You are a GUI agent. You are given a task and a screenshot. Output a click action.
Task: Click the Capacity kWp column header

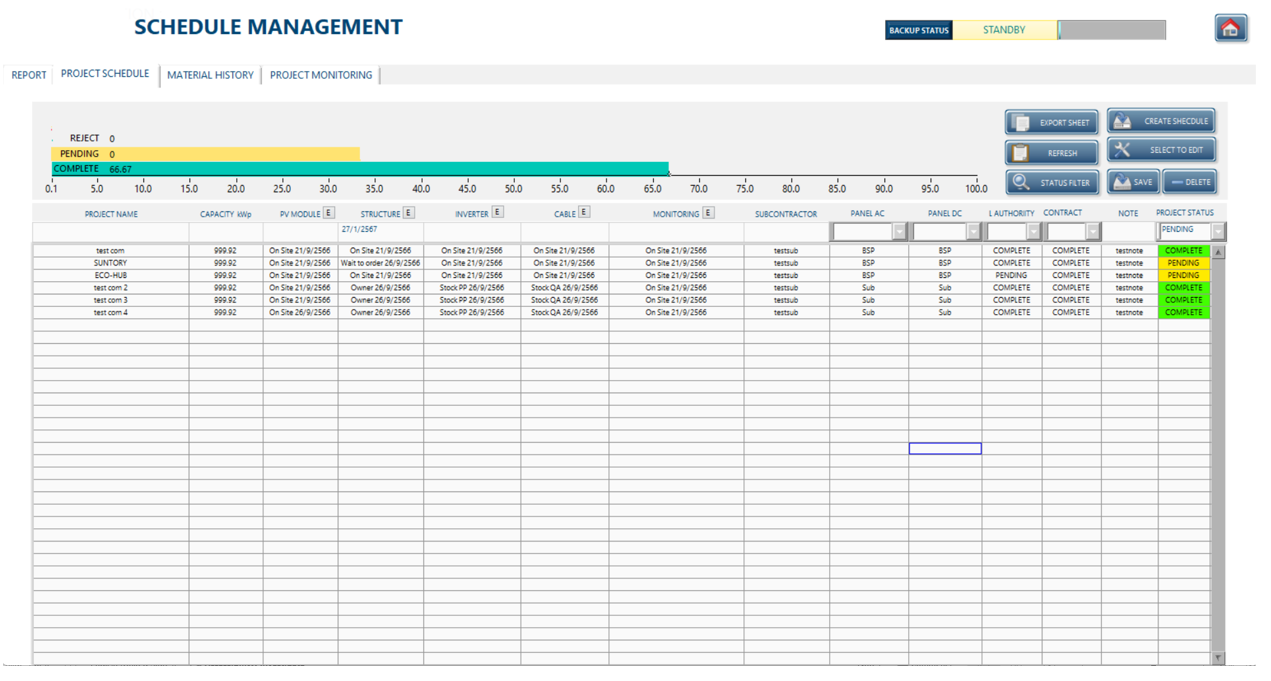(x=226, y=214)
